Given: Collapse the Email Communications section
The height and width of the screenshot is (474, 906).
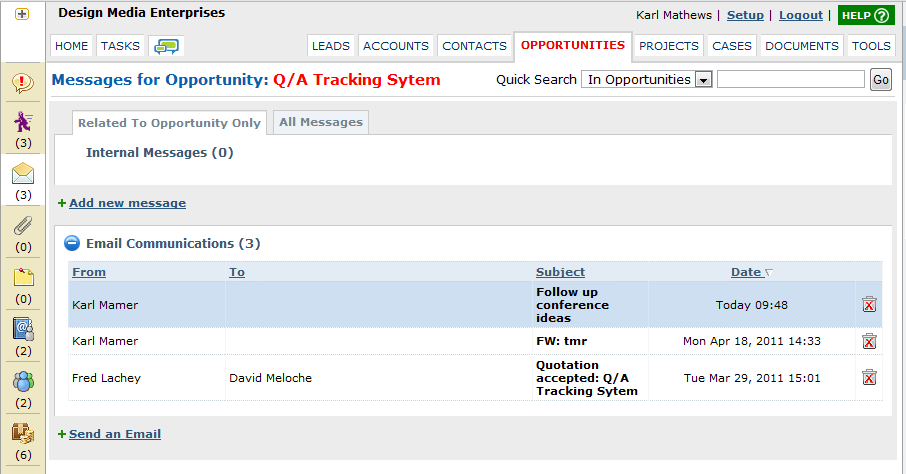Looking at the screenshot, I should pos(72,243).
